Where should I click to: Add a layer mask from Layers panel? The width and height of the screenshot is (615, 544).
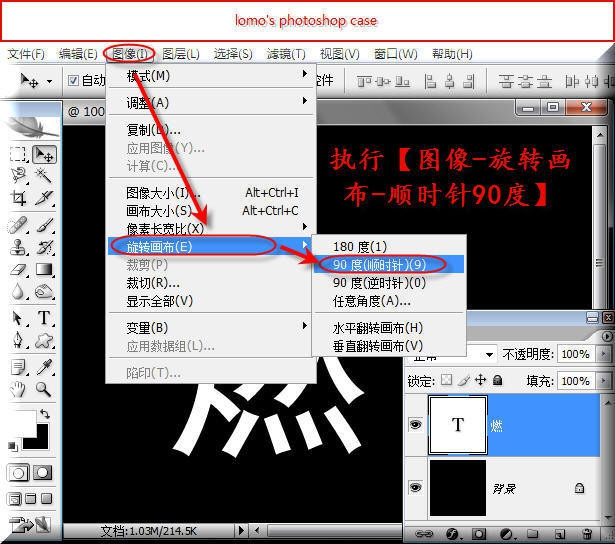pyautogui.click(x=478, y=534)
